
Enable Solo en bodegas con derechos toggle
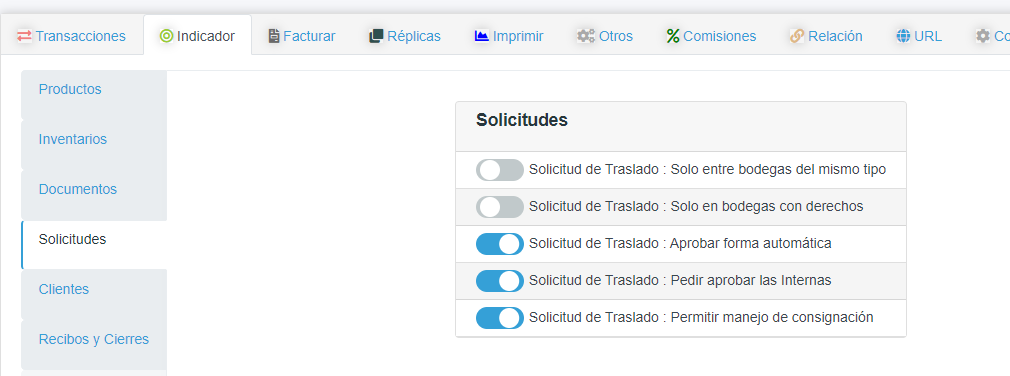pos(500,207)
